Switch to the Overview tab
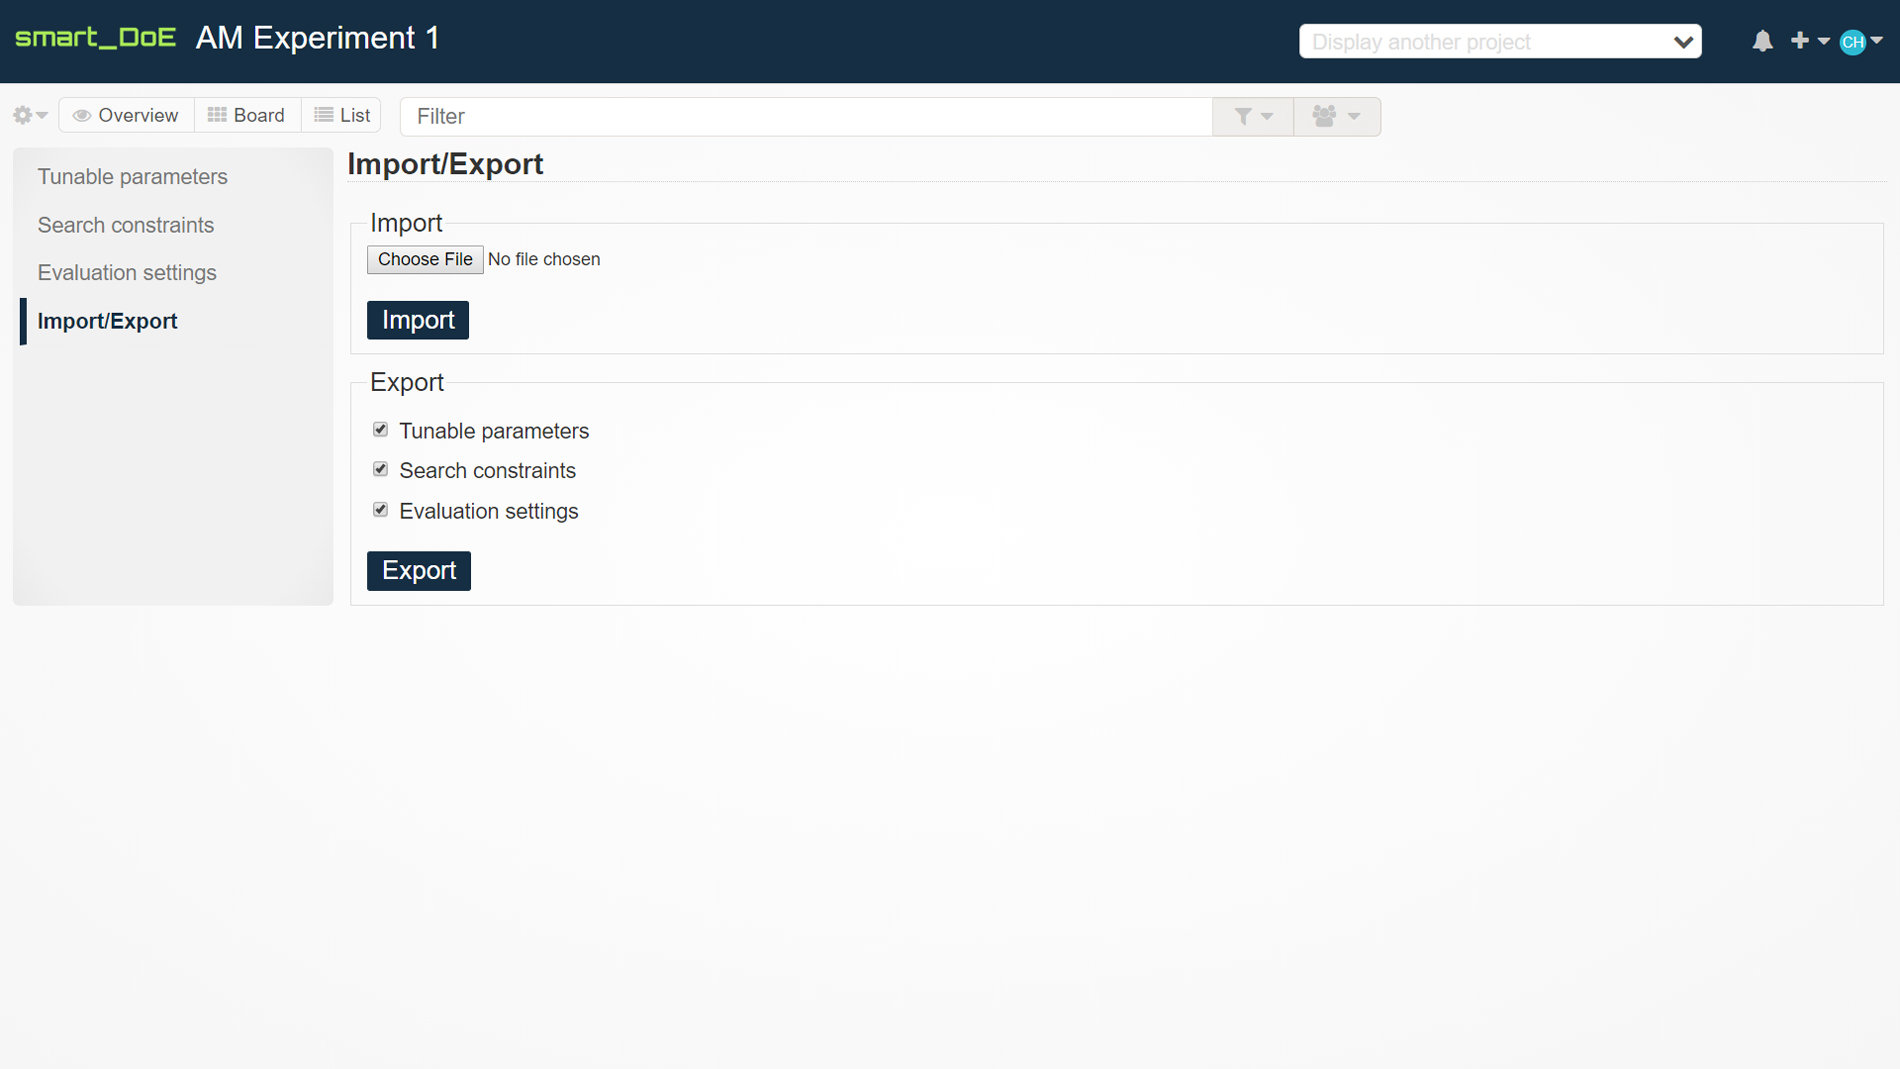The image size is (1900, 1069). tap(126, 115)
